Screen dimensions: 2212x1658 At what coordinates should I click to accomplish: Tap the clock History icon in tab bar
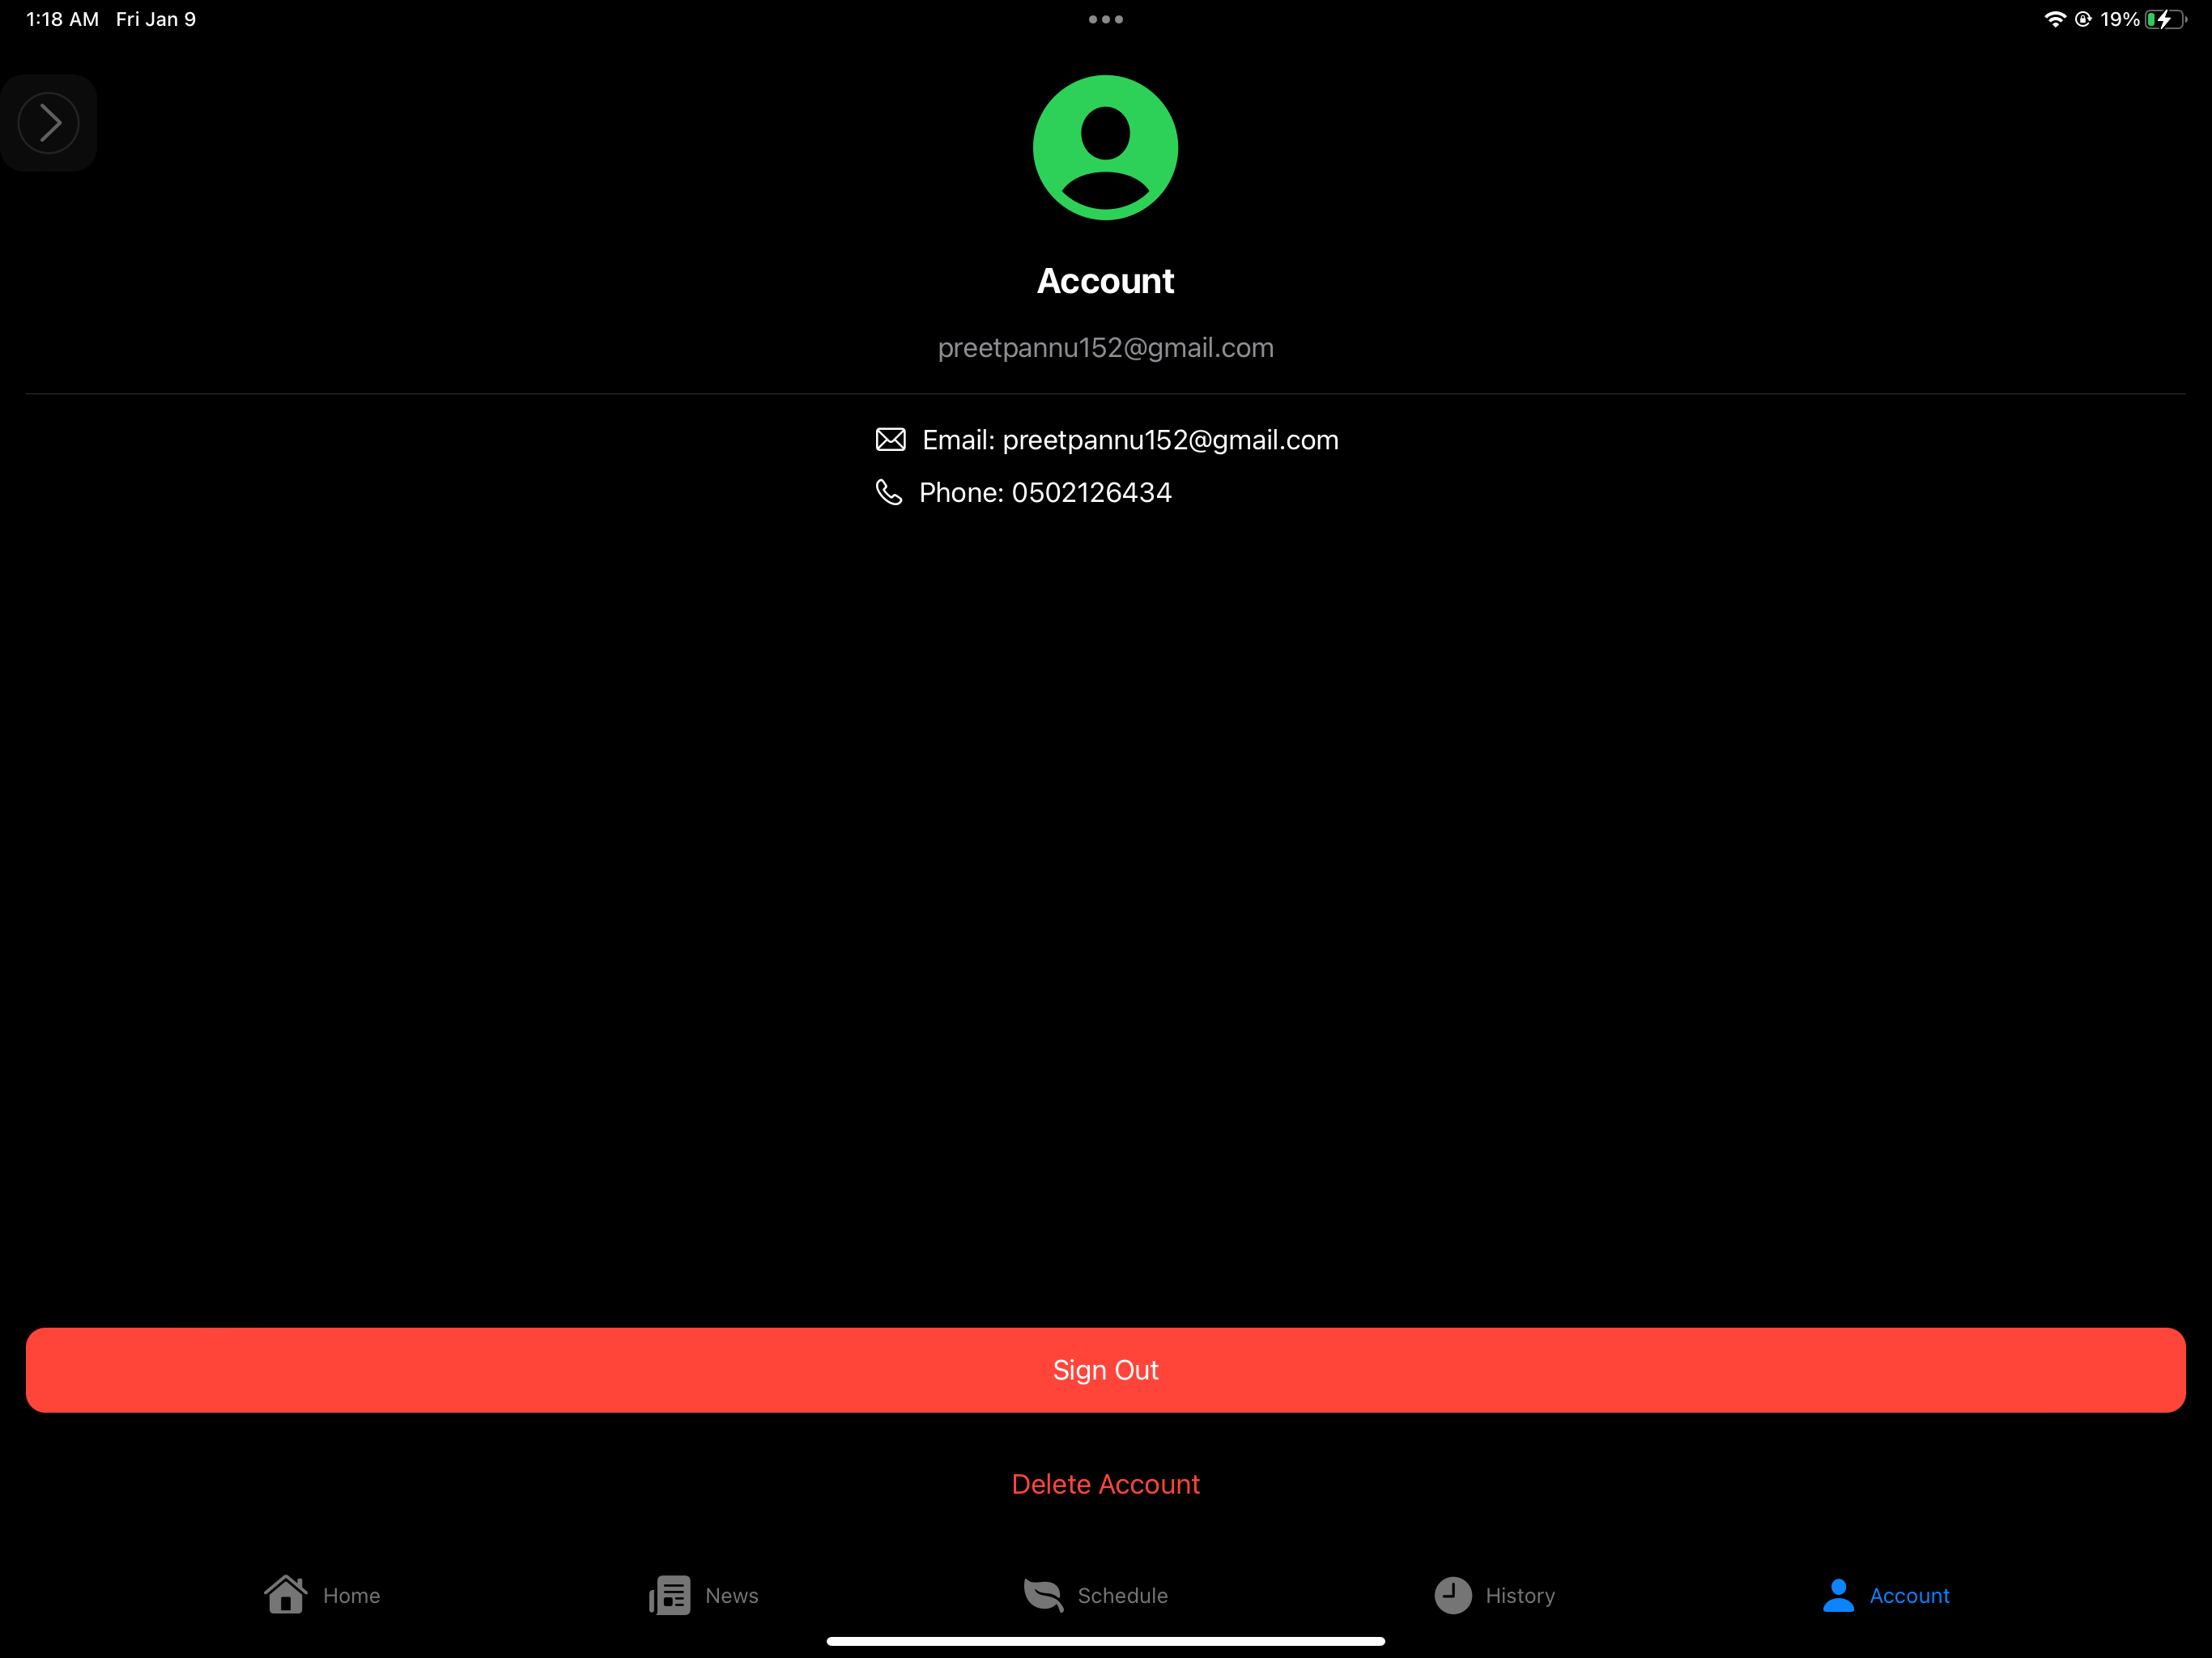pos(1453,1595)
